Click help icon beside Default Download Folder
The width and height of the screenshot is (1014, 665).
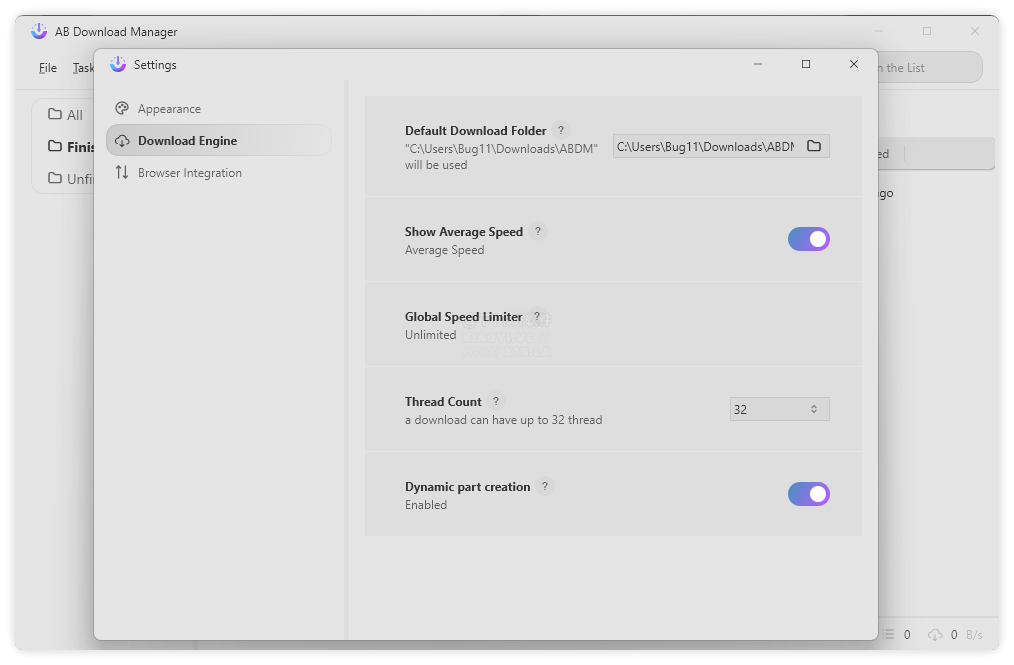[561, 130]
